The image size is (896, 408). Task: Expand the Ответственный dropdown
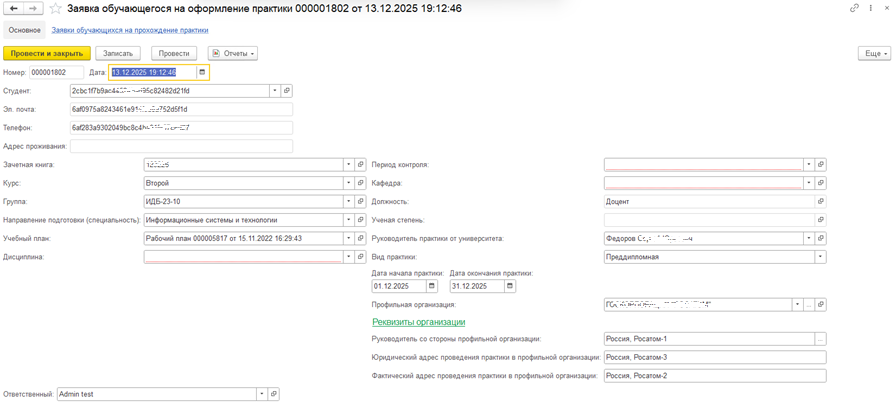262,394
